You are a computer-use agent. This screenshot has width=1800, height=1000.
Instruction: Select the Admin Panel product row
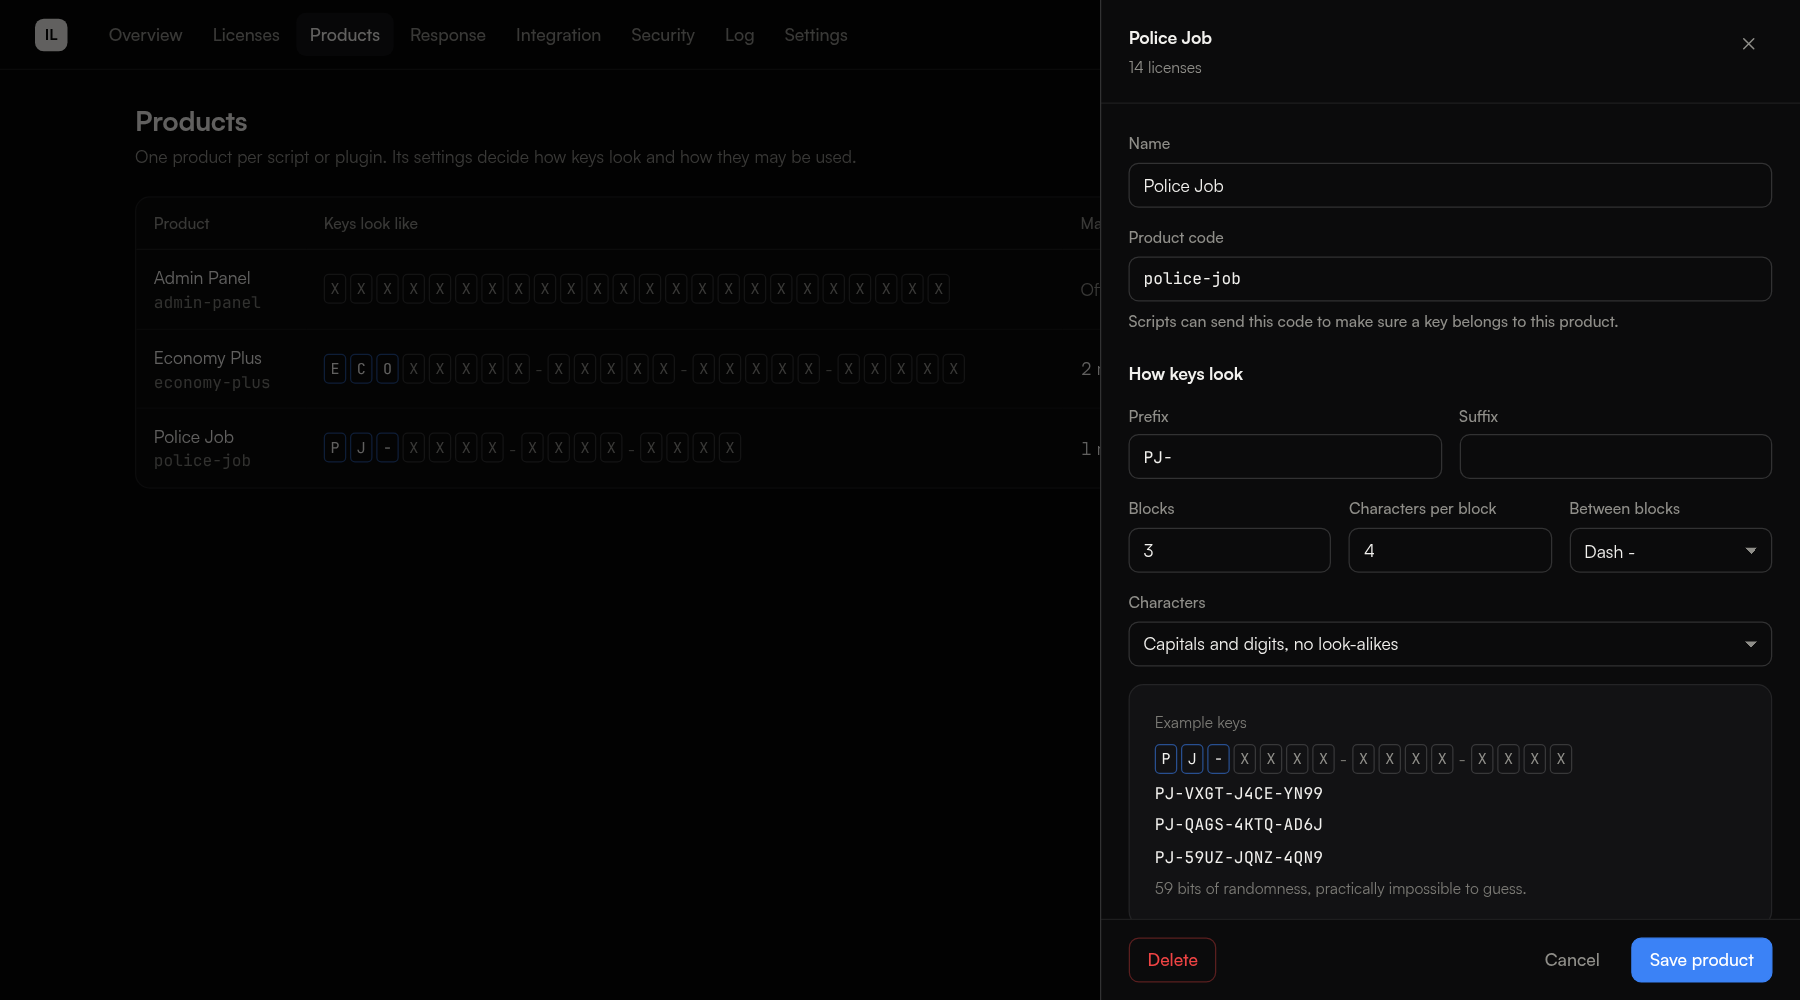[618, 290]
